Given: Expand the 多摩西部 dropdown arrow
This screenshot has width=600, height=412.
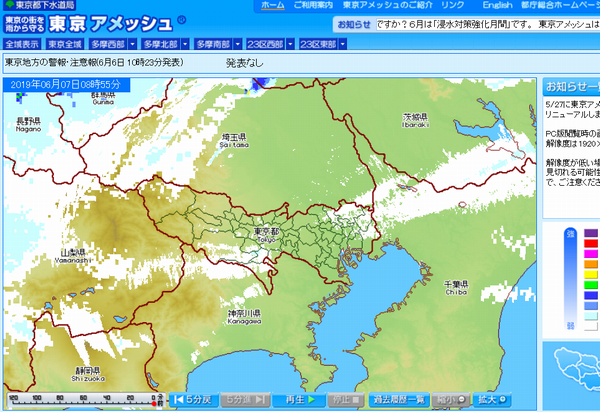Looking at the screenshot, I should pos(132,44).
